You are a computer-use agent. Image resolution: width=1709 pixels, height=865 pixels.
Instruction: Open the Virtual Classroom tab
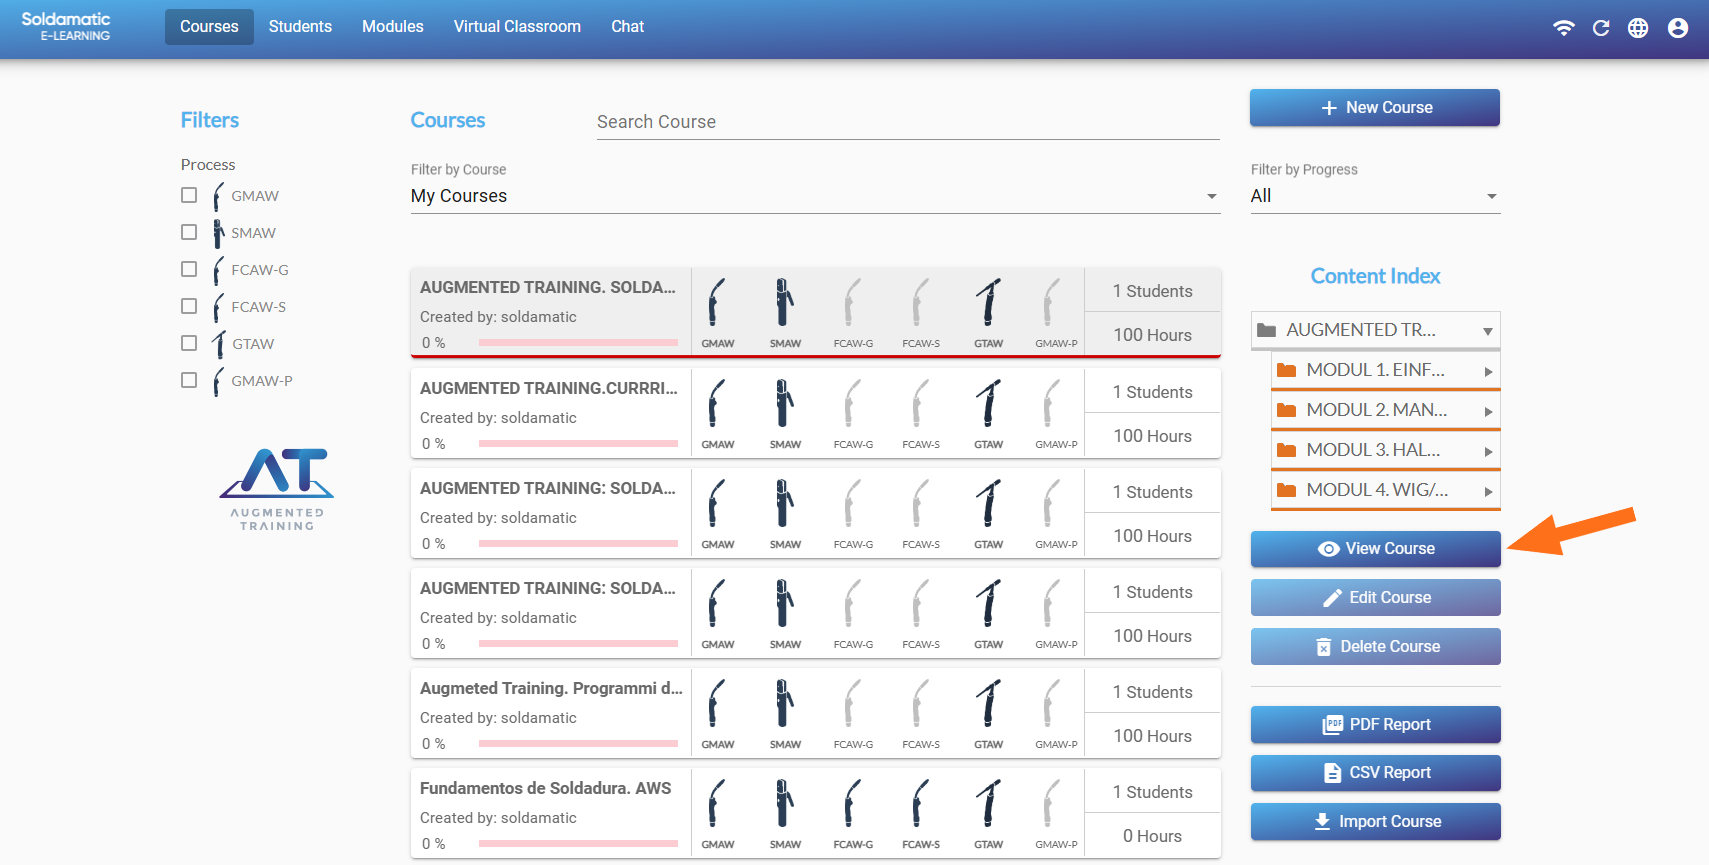click(x=517, y=27)
